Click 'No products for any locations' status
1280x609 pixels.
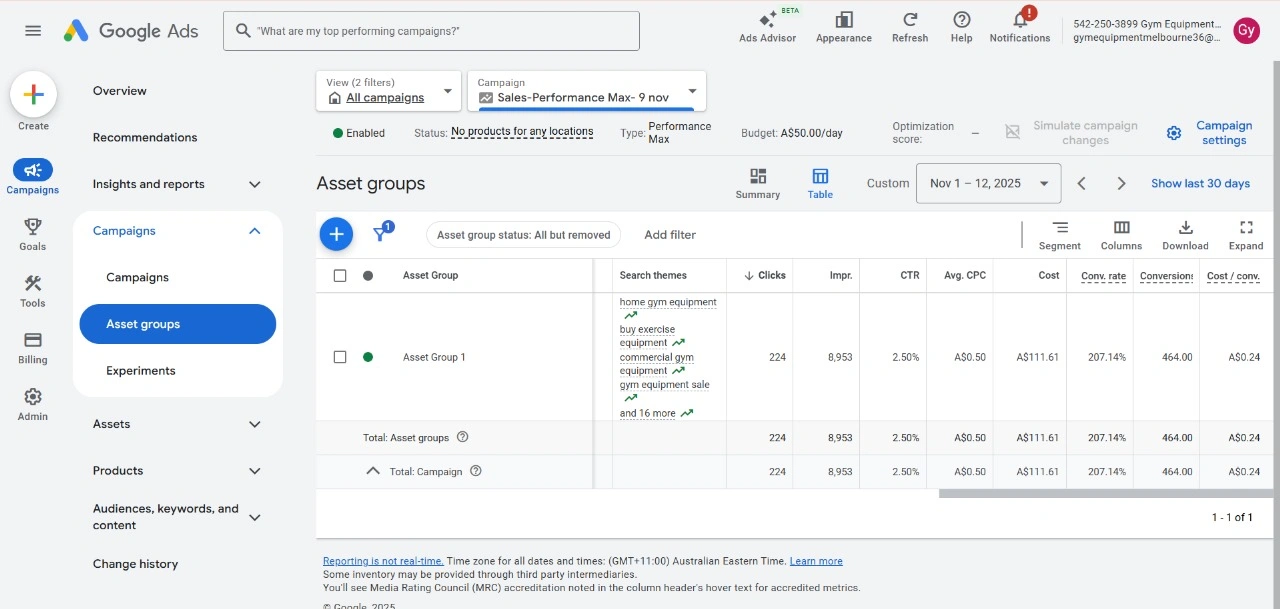[522, 132]
